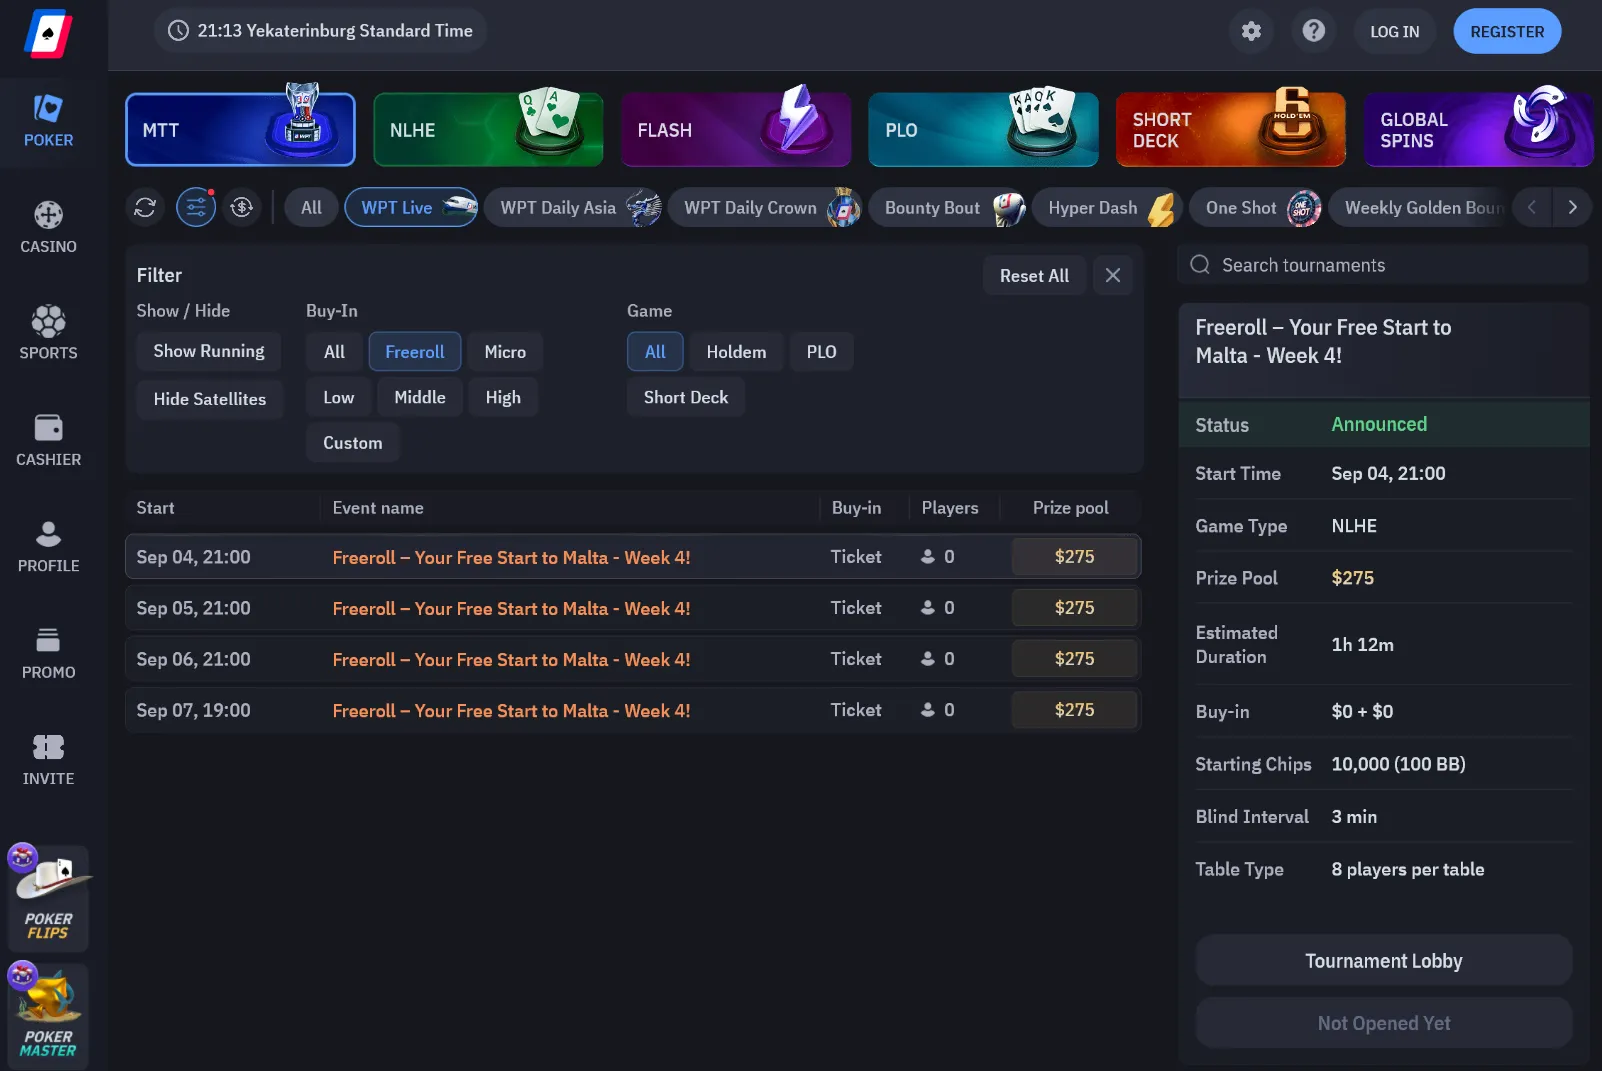Screen dimensions: 1602x1071
Task: Open Custom buy-in filter
Action: 353,443
